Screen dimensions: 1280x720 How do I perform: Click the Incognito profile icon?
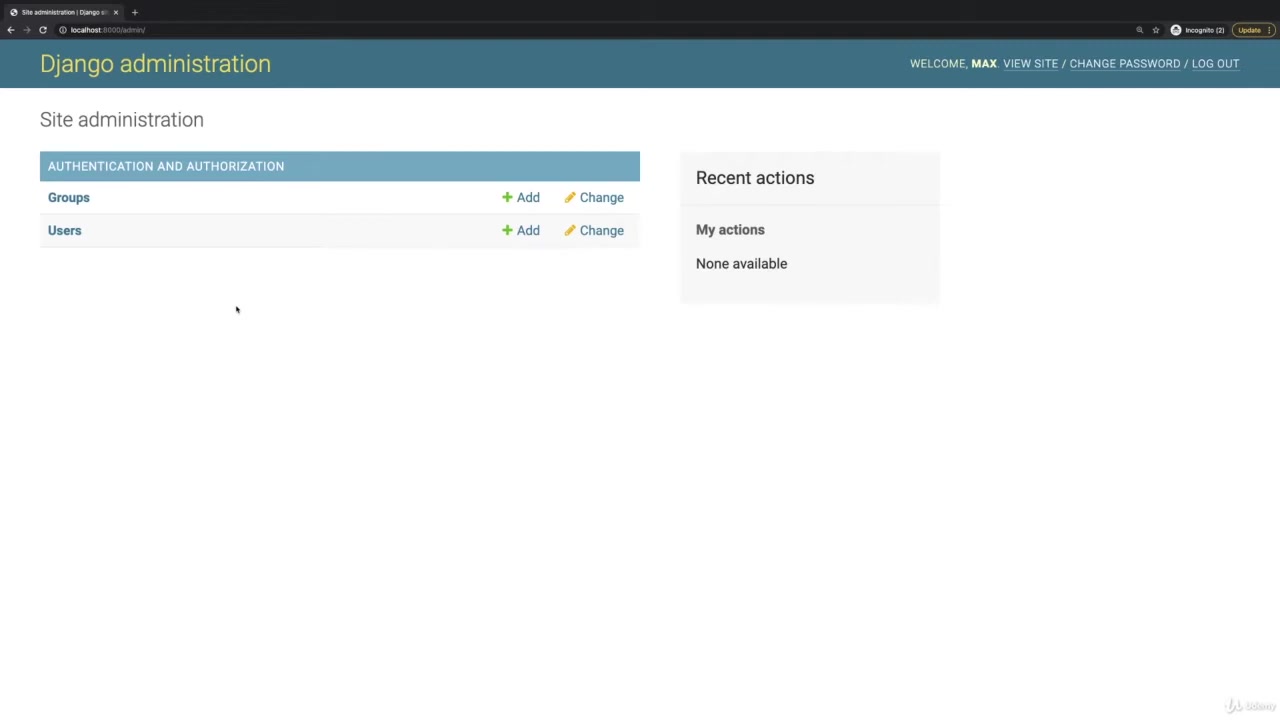coord(1176,30)
